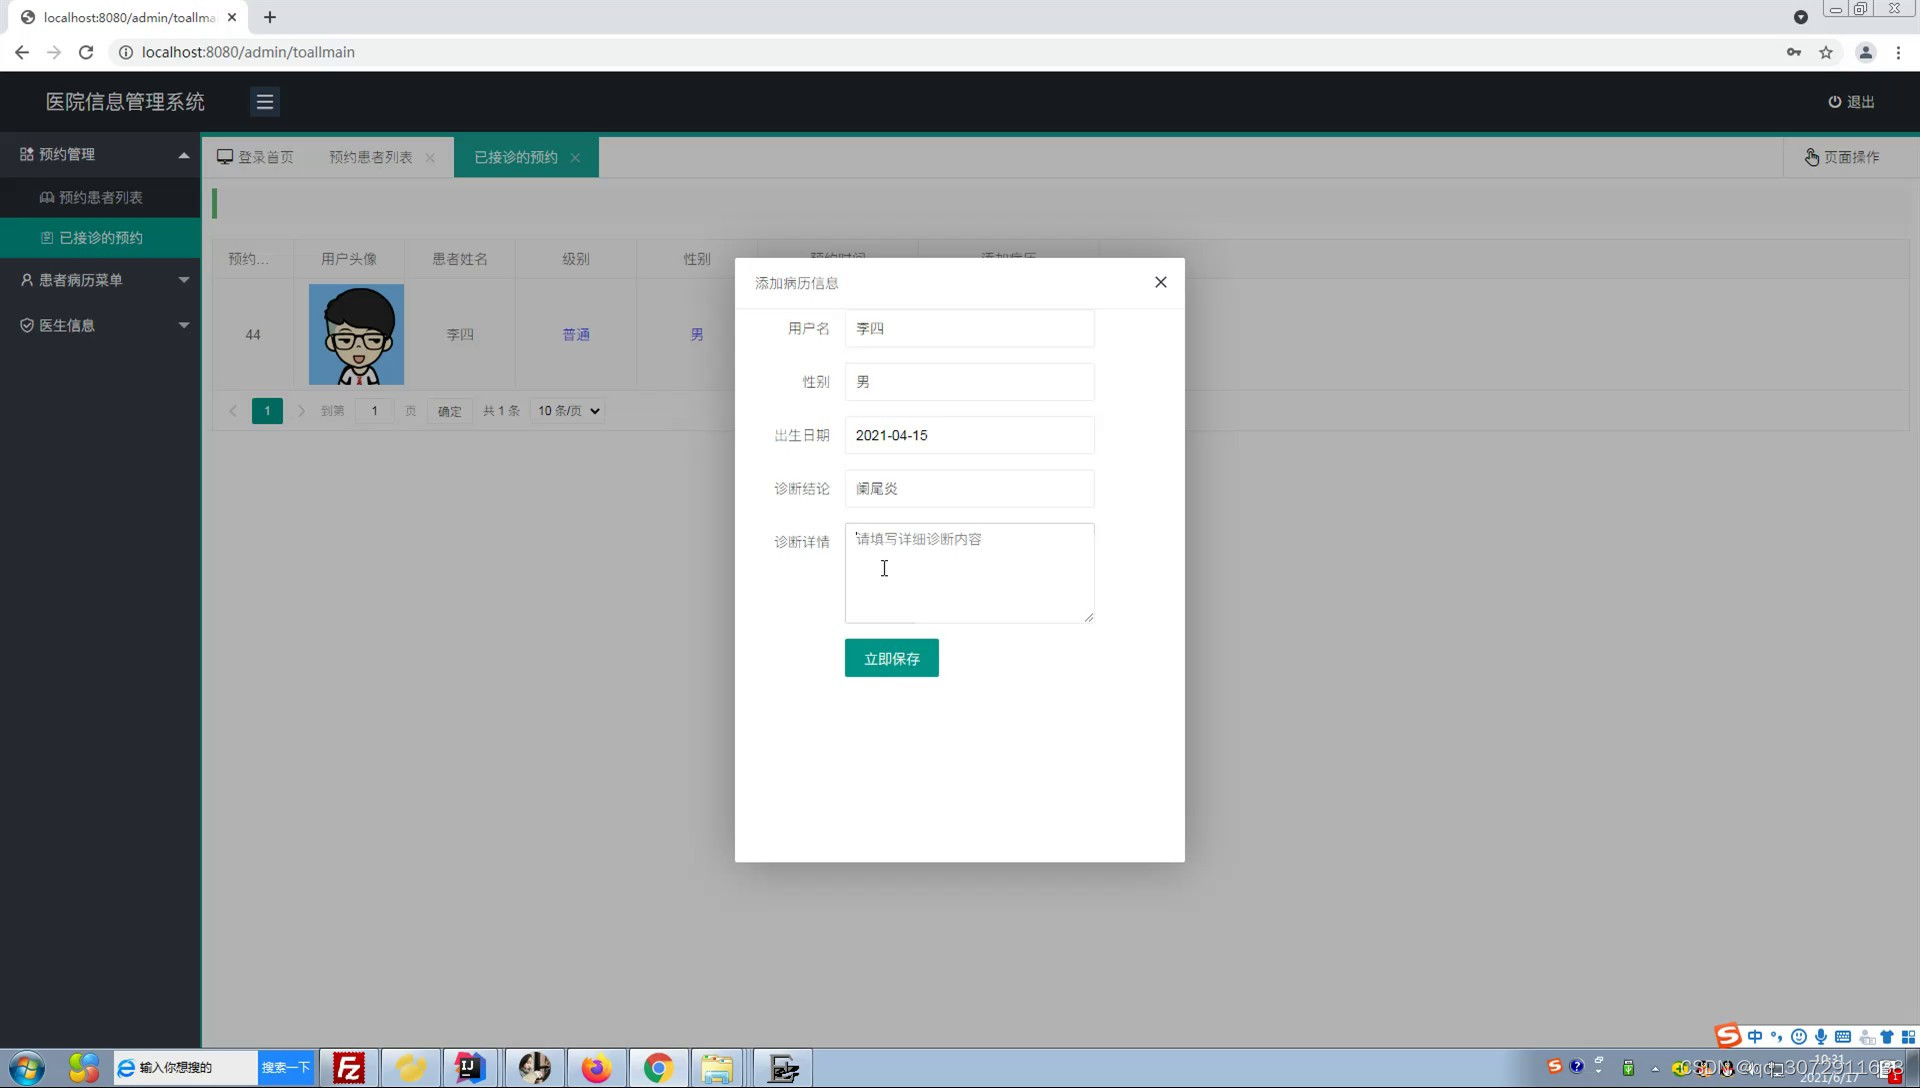
Task: Click the 44 appointment number cell
Action: click(253, 334)
